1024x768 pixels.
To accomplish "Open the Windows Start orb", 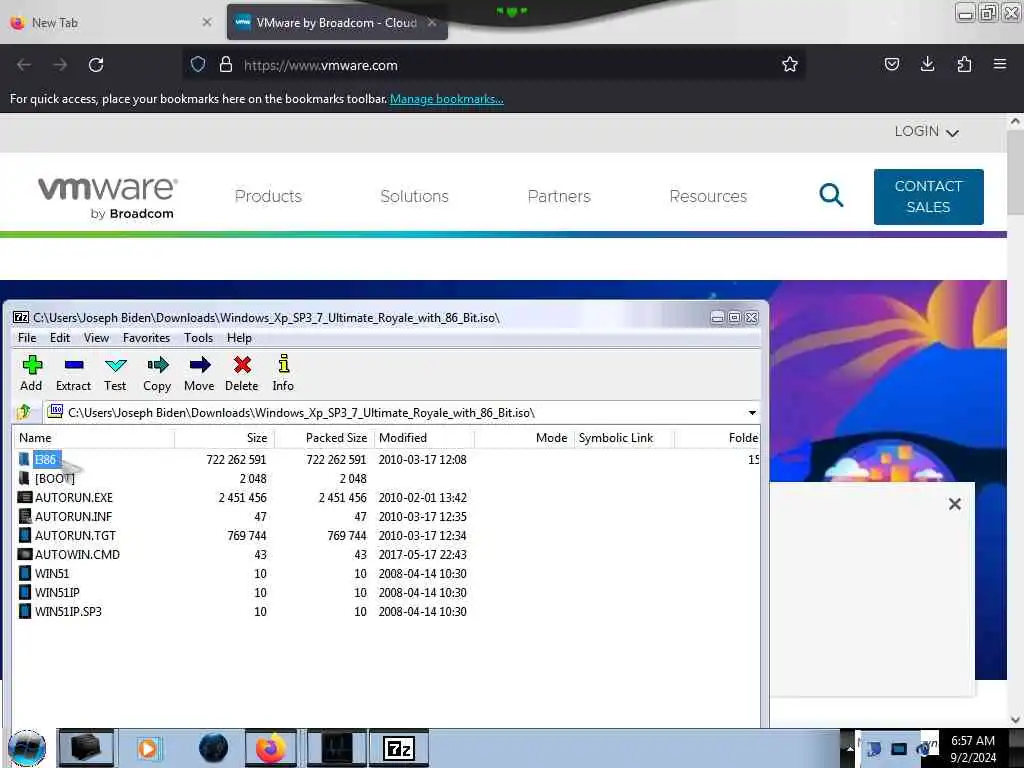I will 27,748.
